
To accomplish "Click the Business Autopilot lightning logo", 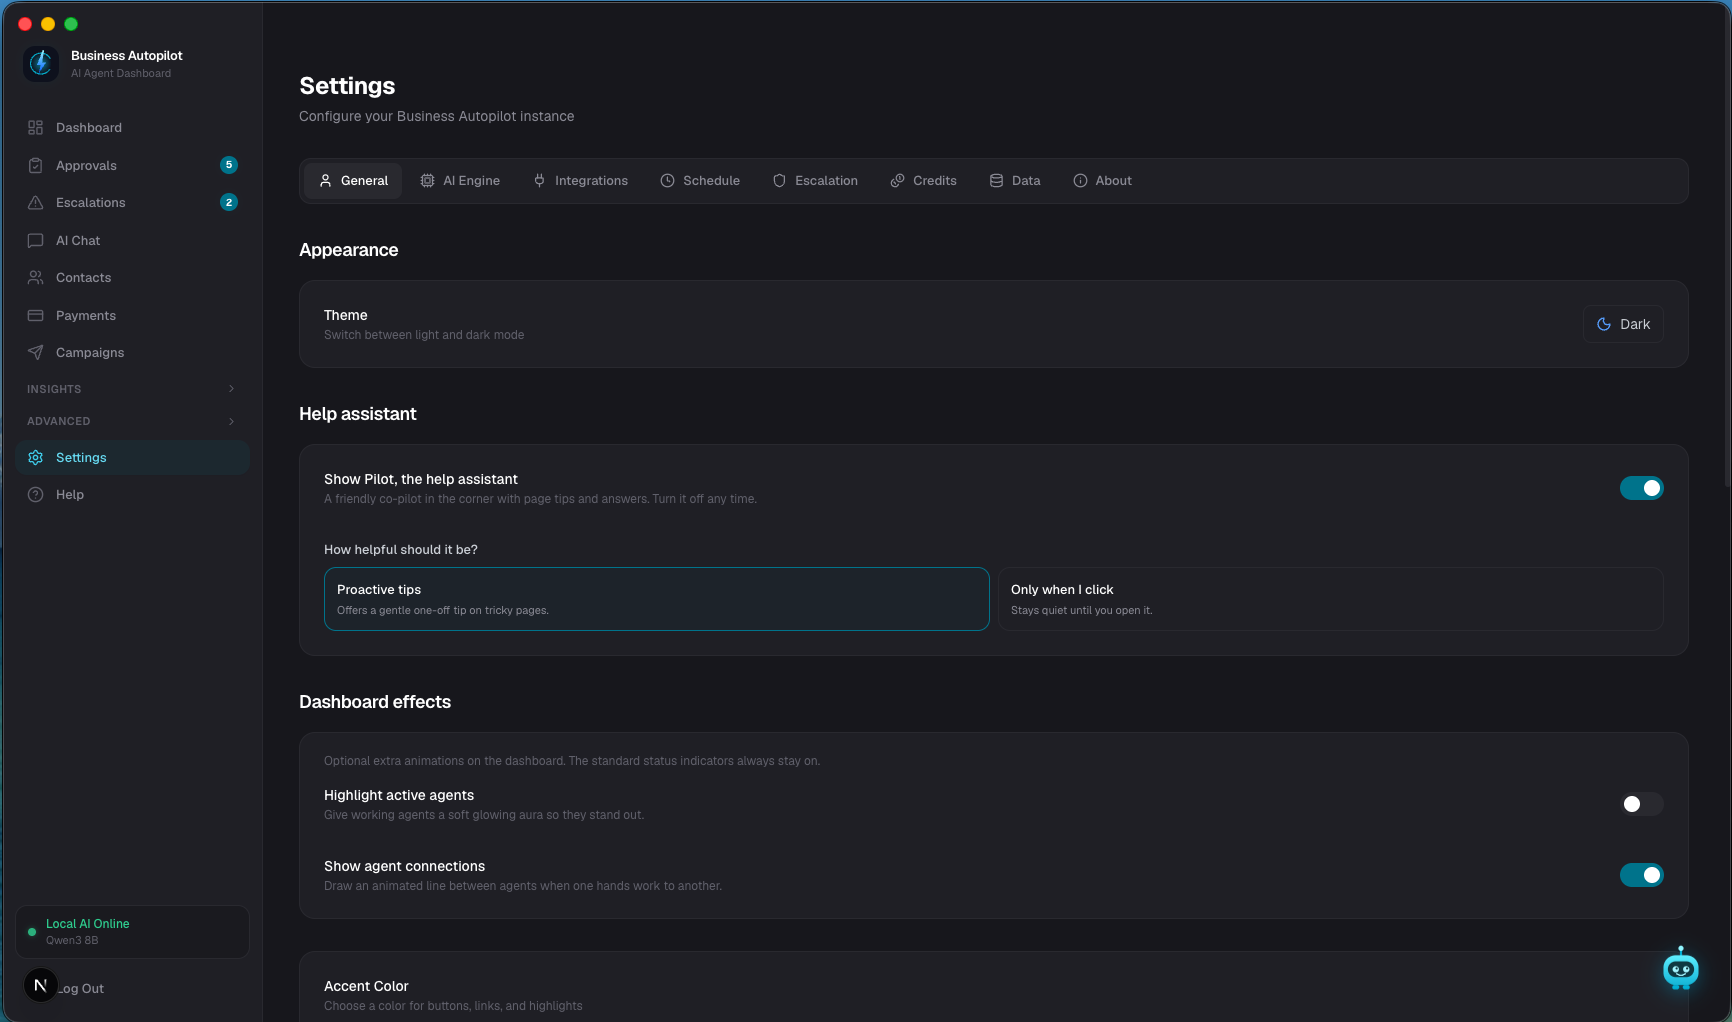I will [x=41, y=63].
